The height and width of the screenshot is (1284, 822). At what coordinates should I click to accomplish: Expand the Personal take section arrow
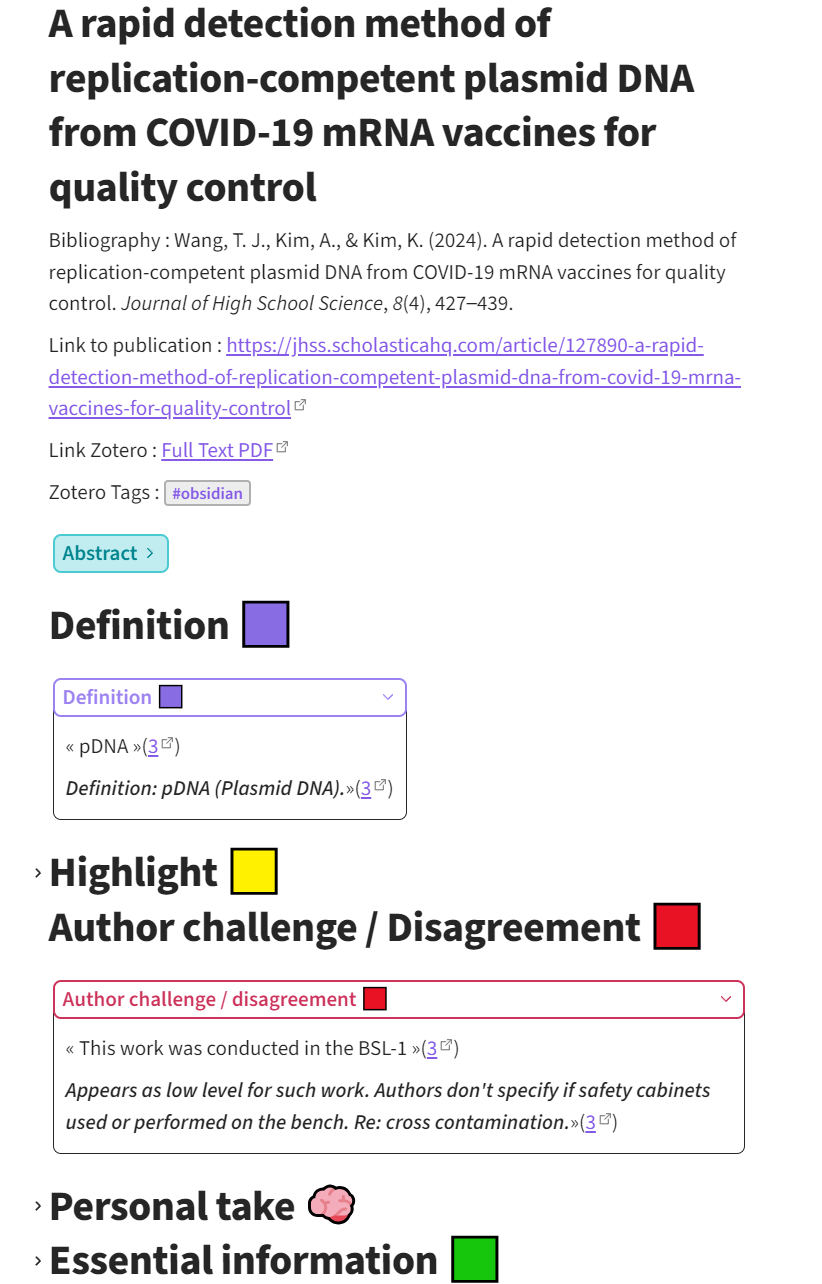38,1207
